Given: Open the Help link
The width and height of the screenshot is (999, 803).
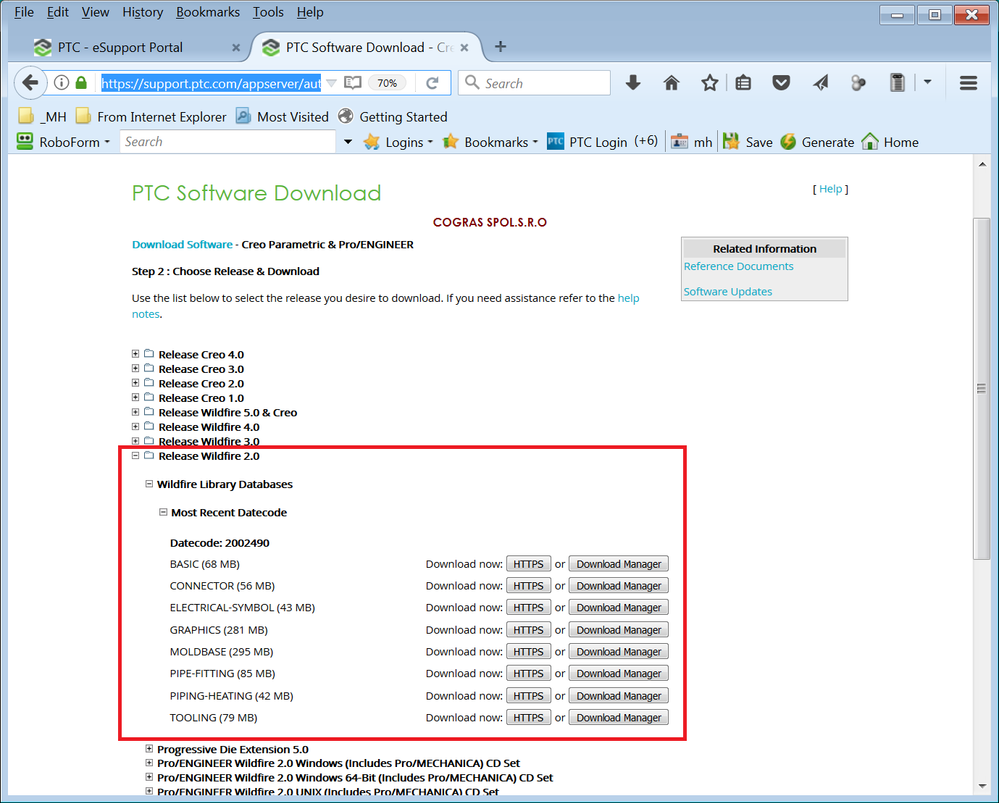Looking at the screenshot, I should coord(830,189).
